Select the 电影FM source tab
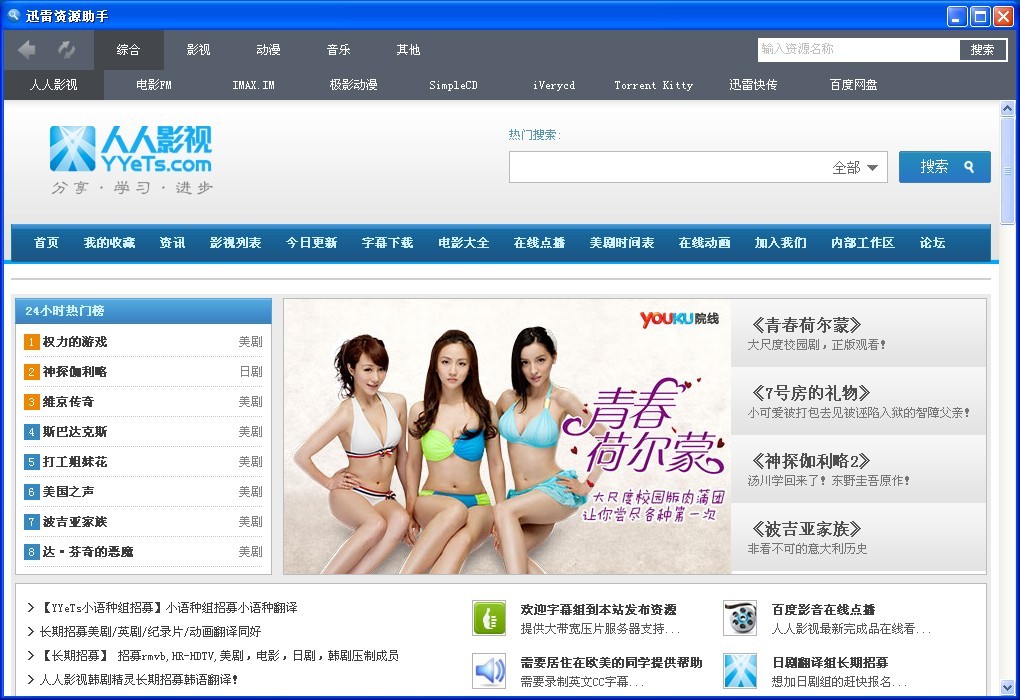Viewport: 1020px width, 700px height. tap(154, 85)
